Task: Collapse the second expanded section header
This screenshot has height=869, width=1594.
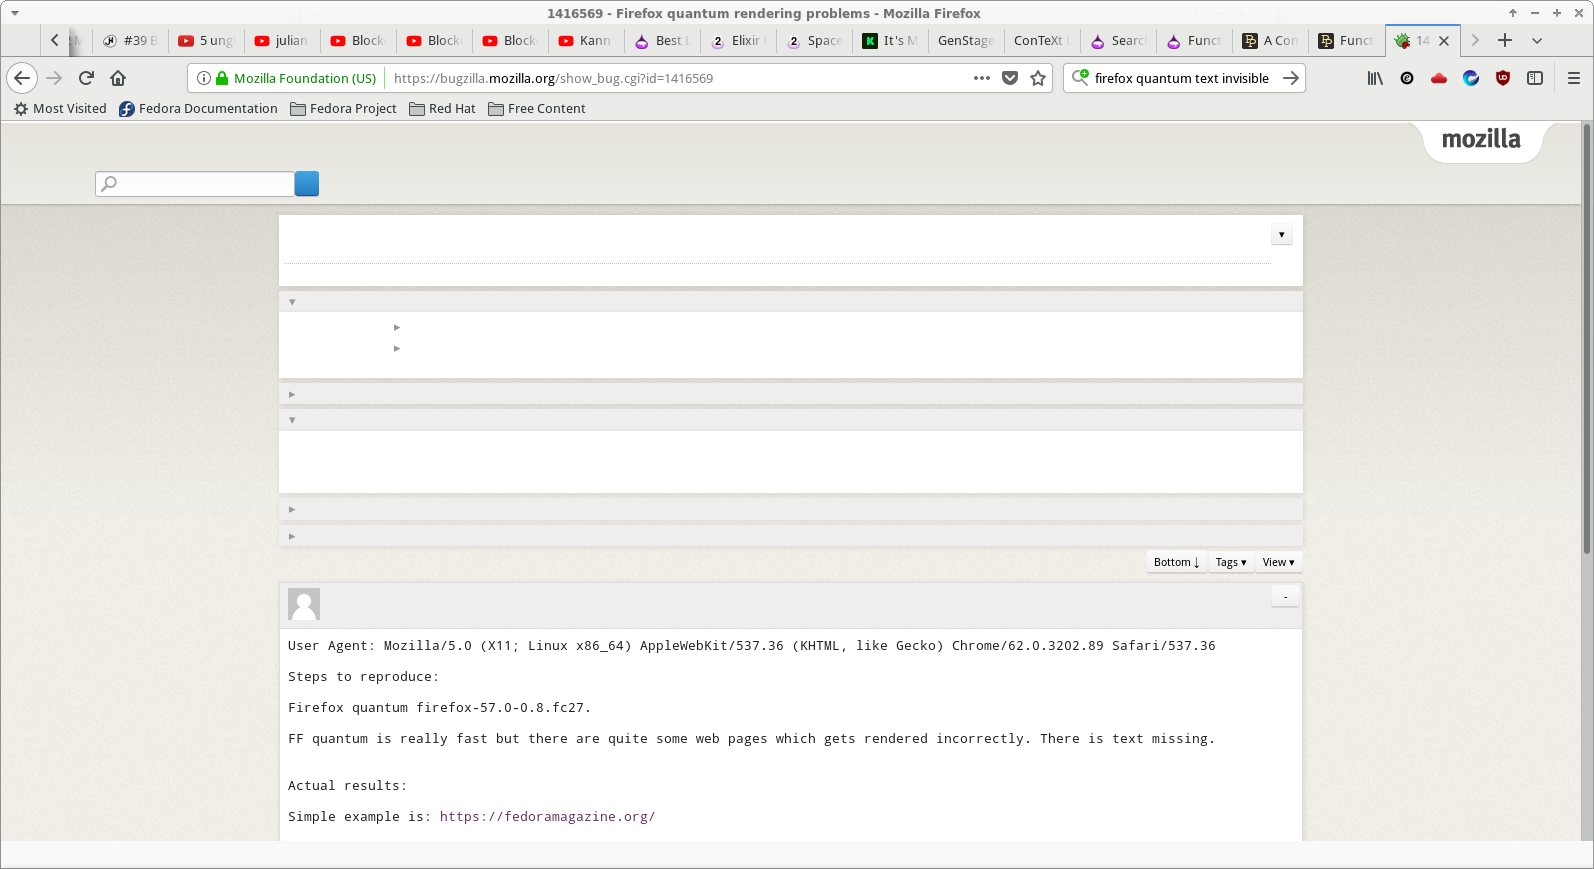Action: (x=292, y=420)
